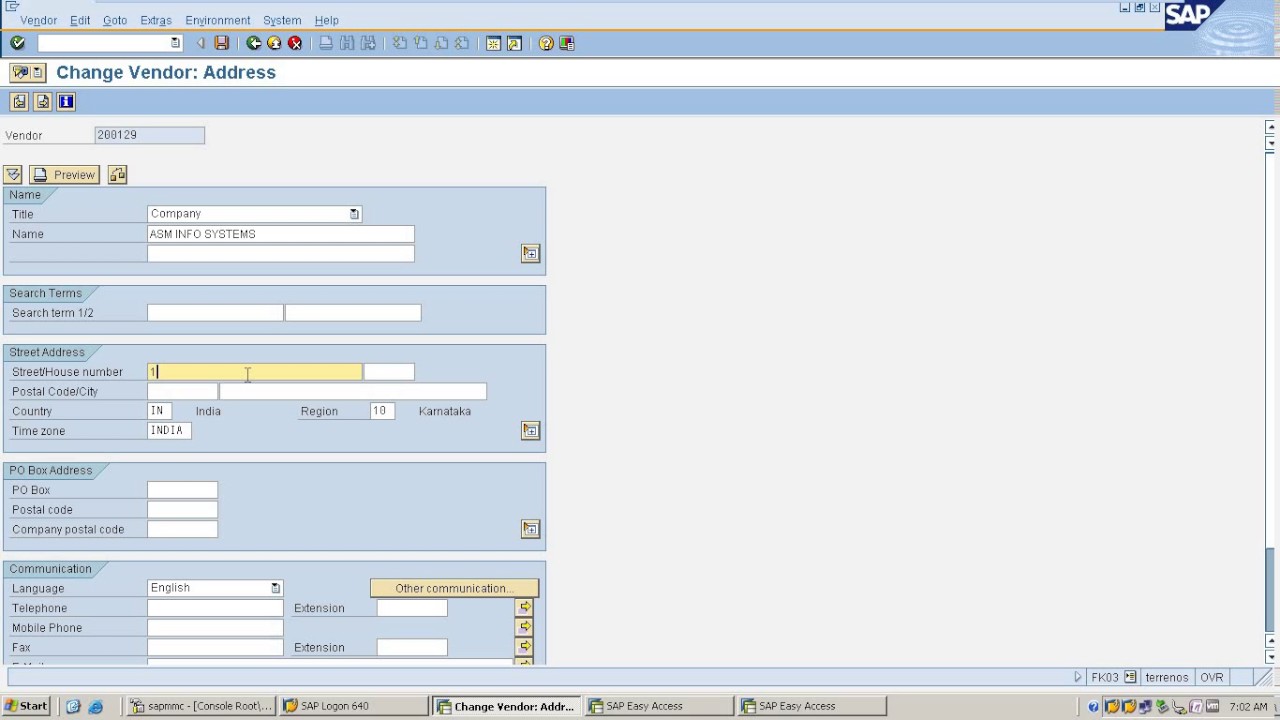The image size is (1280, 720).
Task: Click the Windows Start button
Action: click(27, 706)
